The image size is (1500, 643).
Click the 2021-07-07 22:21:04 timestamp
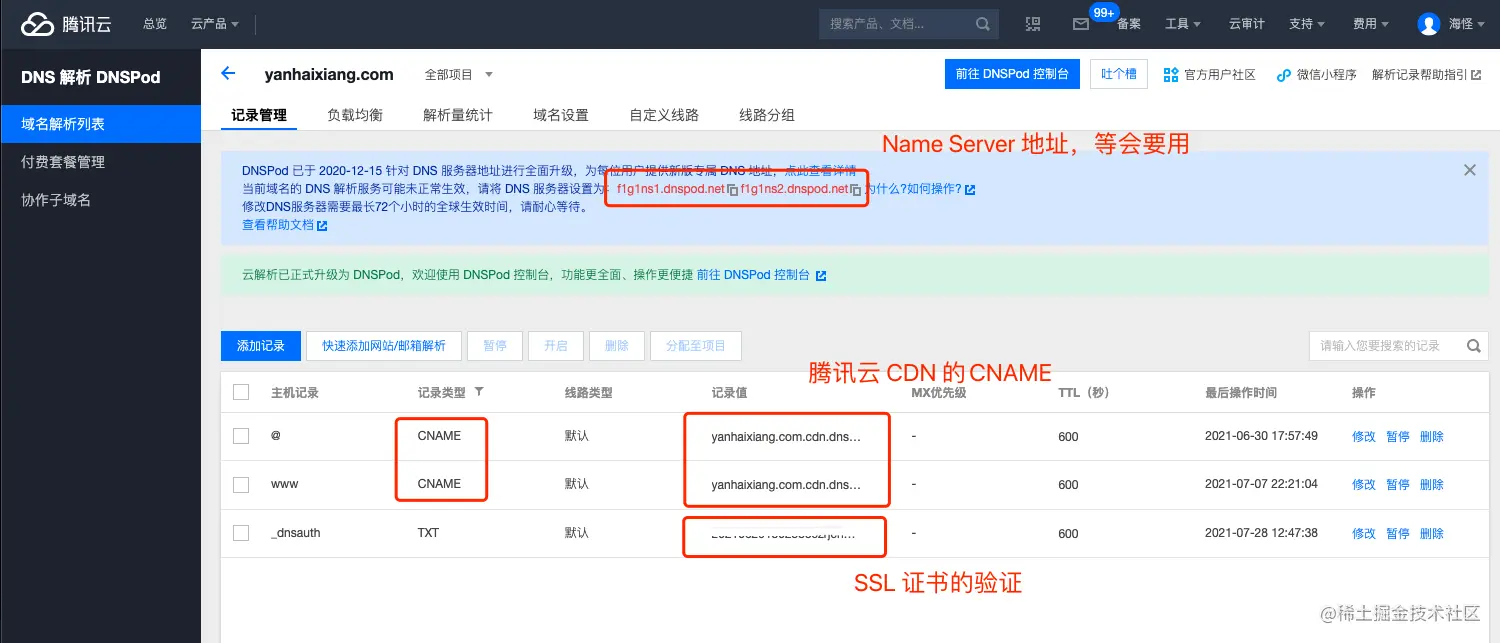[x=1261, y=484]
